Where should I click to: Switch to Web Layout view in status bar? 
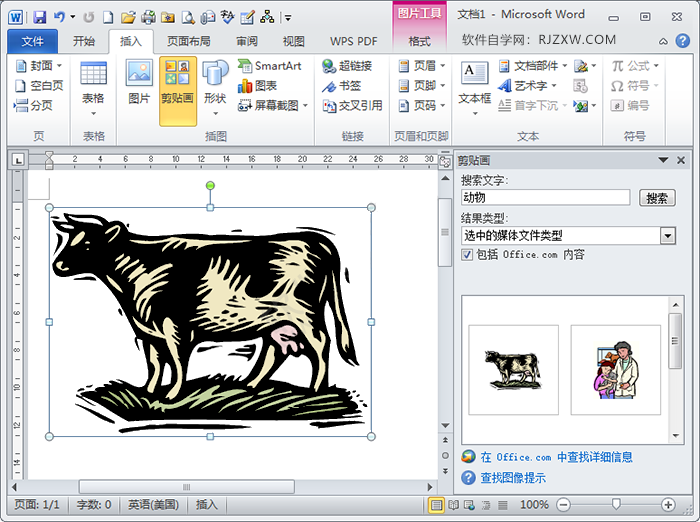tap(469, 505)
